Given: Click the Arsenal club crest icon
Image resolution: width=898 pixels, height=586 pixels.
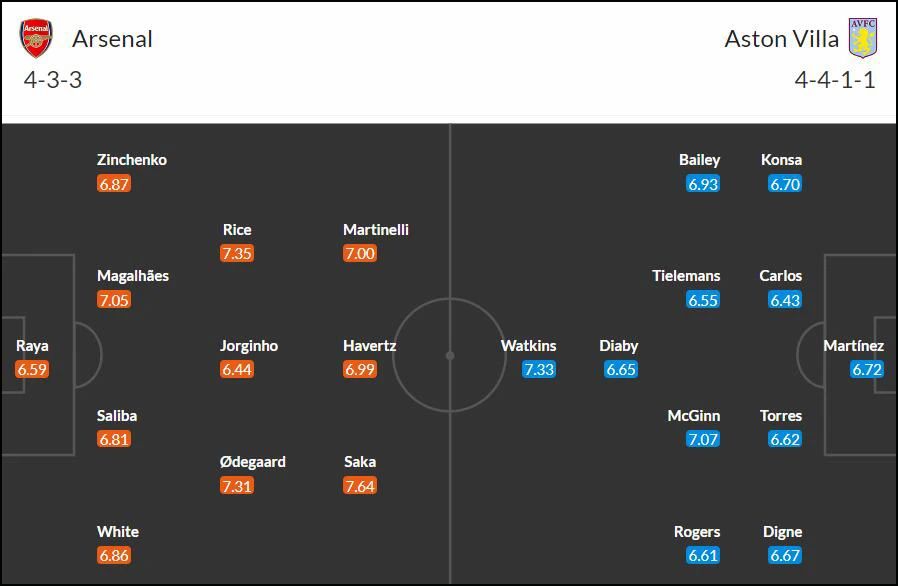Looking at the screenshot, I should 36,38.
